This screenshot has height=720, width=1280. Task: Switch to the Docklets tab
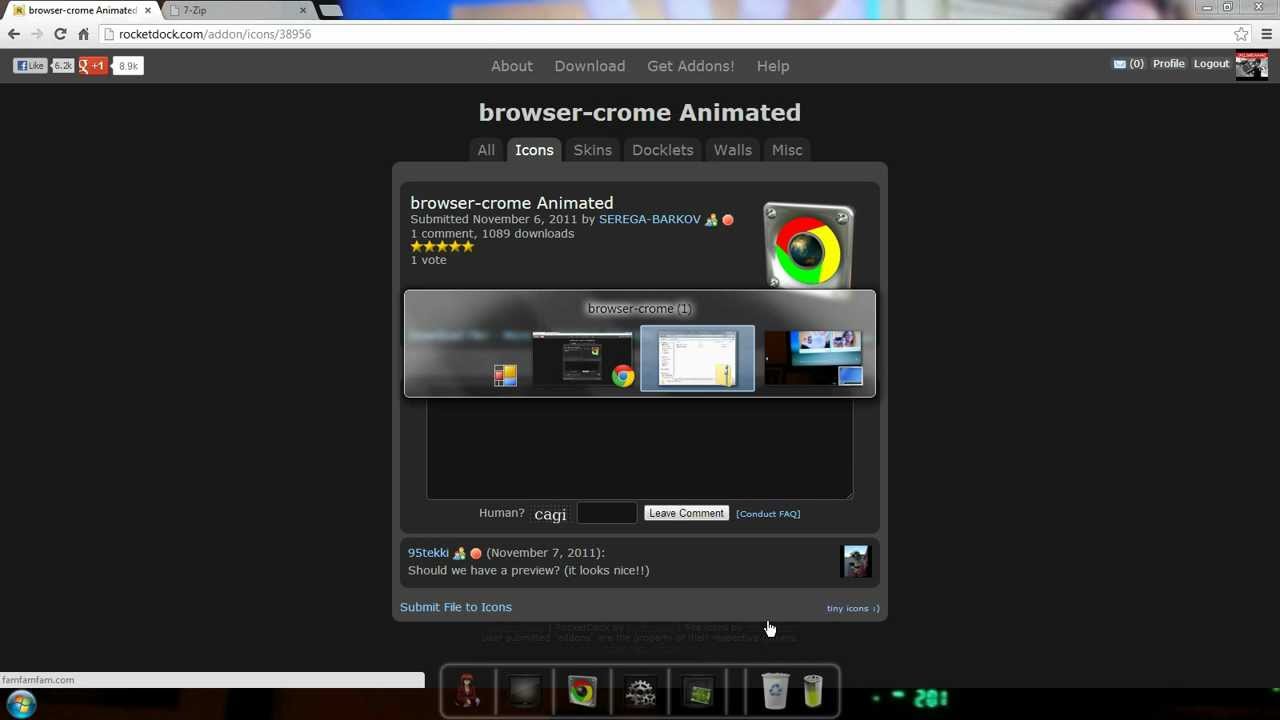pyautogui.click(x=662, y=150)
